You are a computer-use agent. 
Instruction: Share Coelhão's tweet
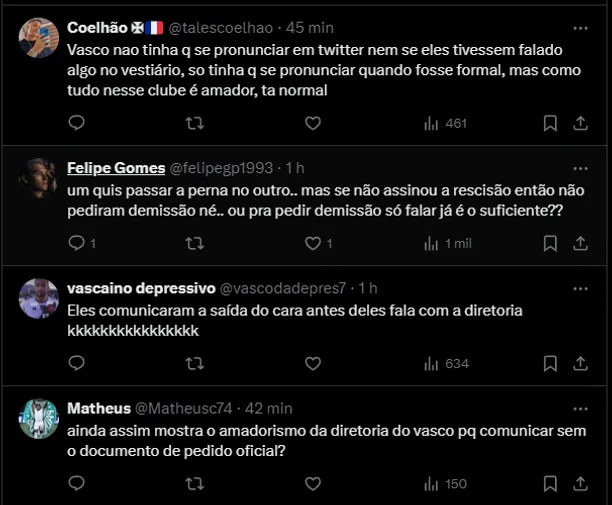click(x=580, y=123)
